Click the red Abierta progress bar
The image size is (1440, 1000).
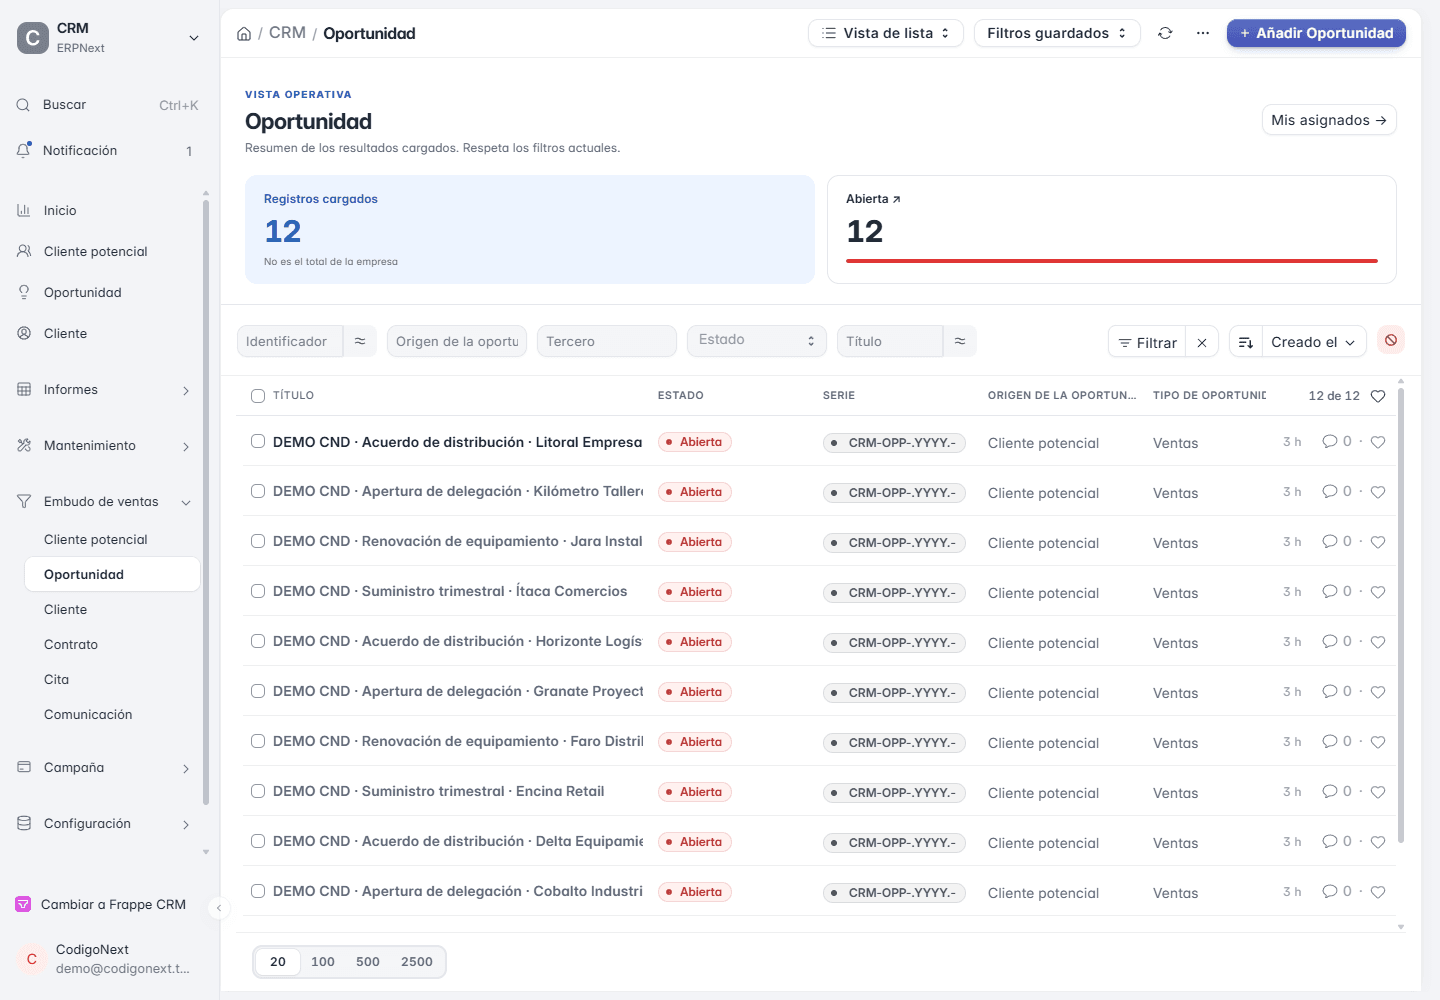[x=1112, y=261]
